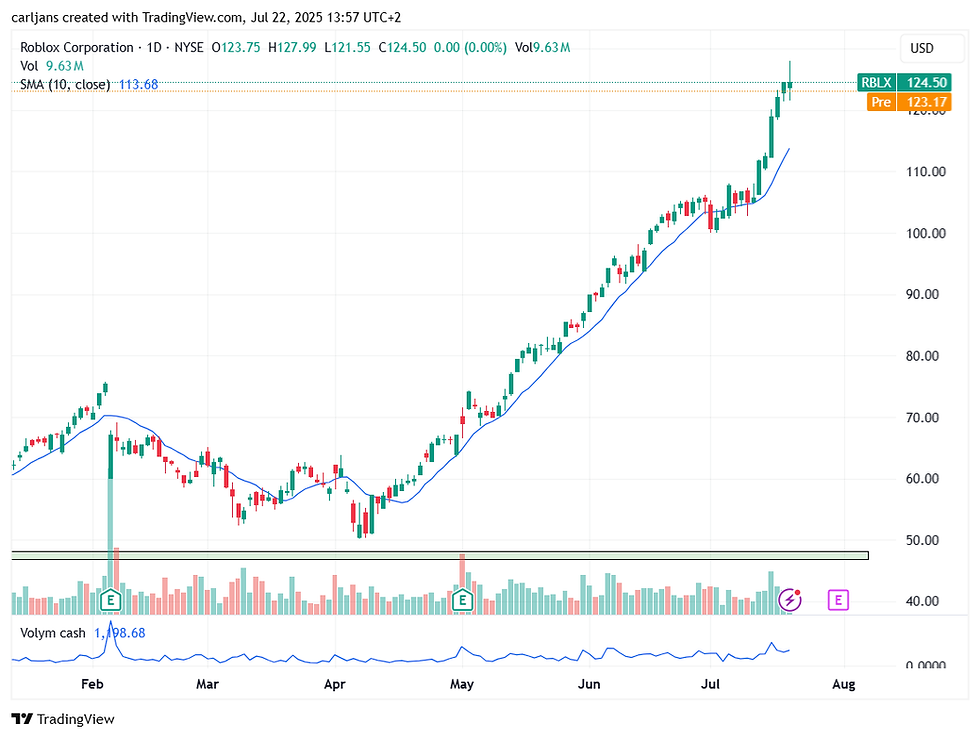Click the Jul label on time axis
This screenshot has height=738, width=980.
pyautogui.click(x=710, y=684)
